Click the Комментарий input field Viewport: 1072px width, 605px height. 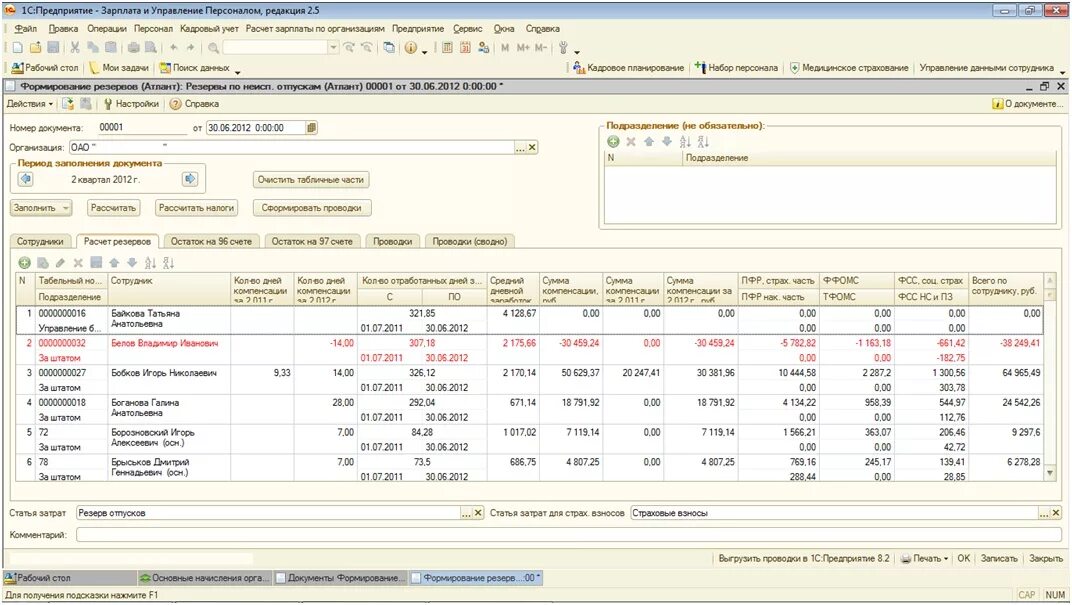point(569,535)
